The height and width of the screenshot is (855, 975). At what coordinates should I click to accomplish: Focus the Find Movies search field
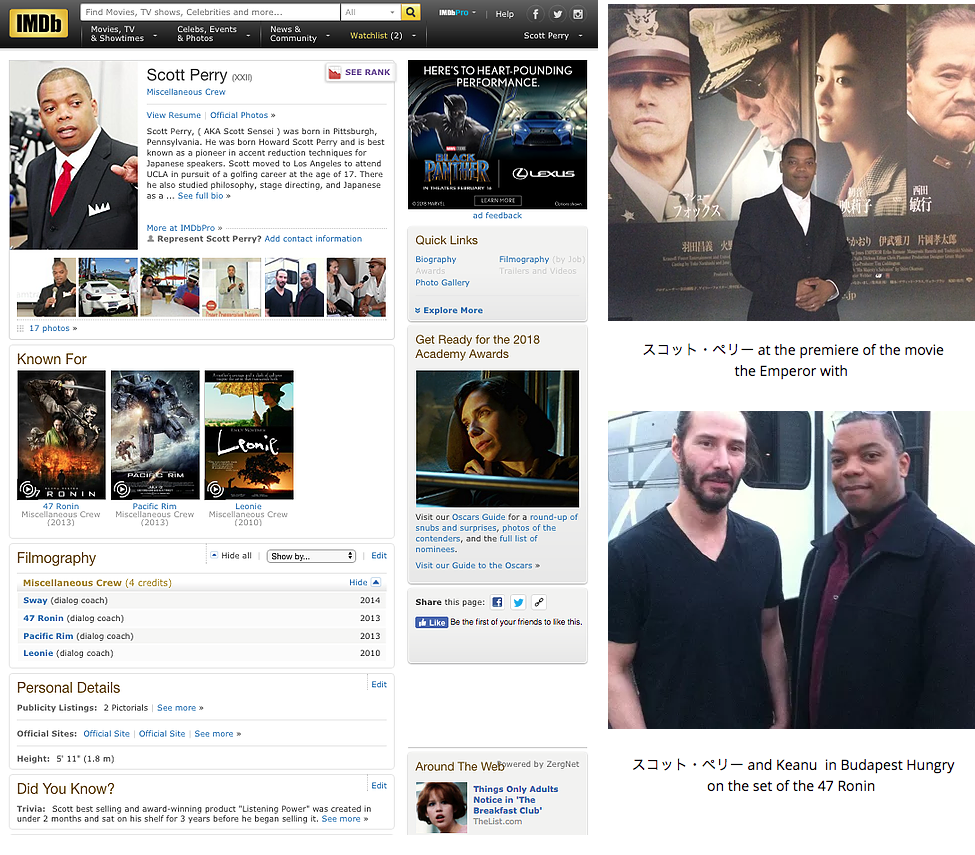[x=210, y=12]
